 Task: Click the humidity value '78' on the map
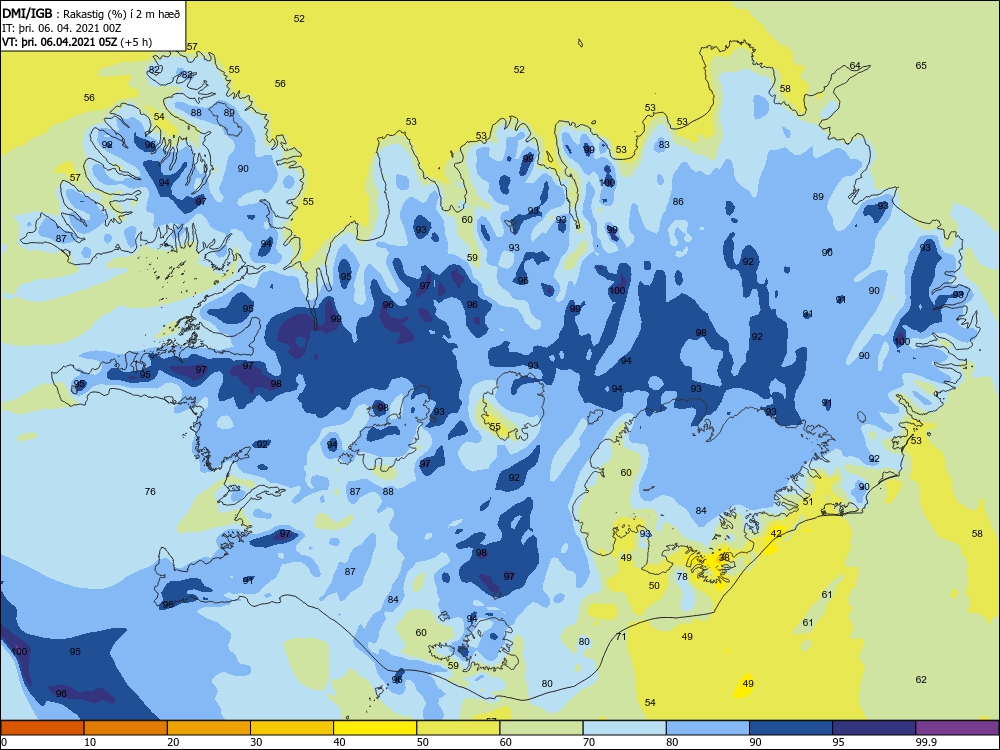[682, 577]
